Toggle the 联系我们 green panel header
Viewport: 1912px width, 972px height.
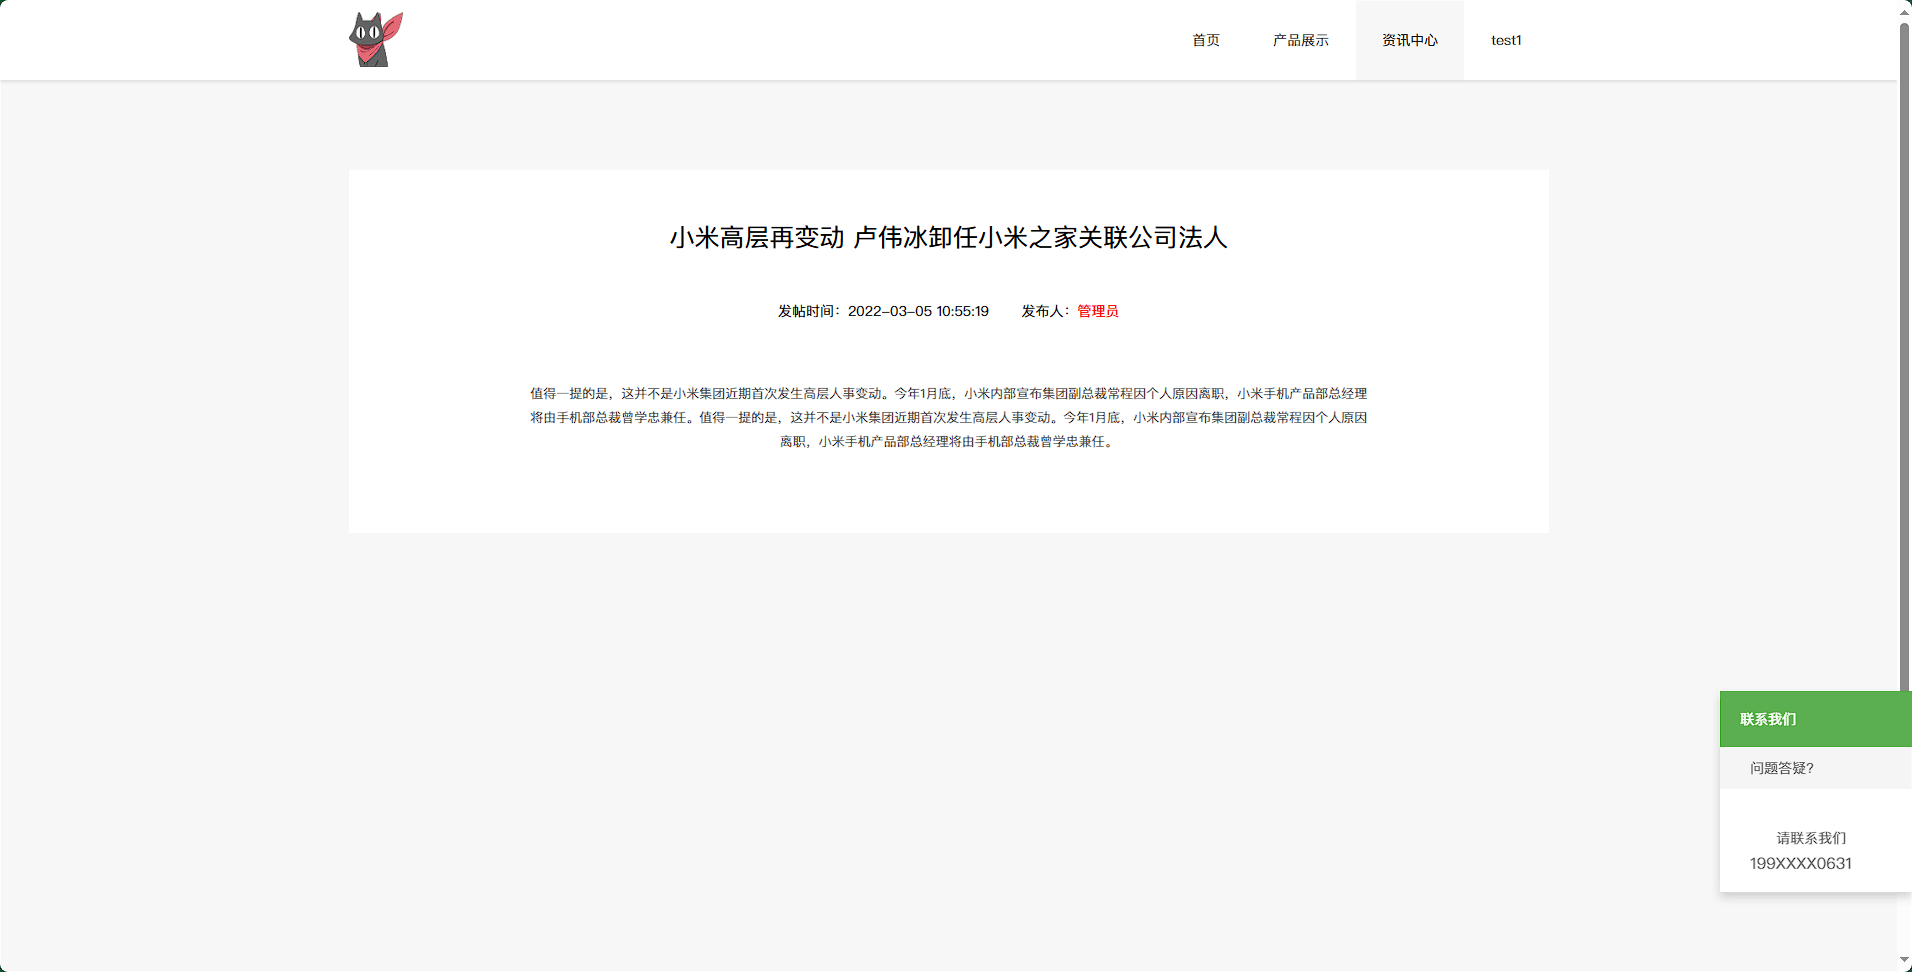[x=1816, y=719]
